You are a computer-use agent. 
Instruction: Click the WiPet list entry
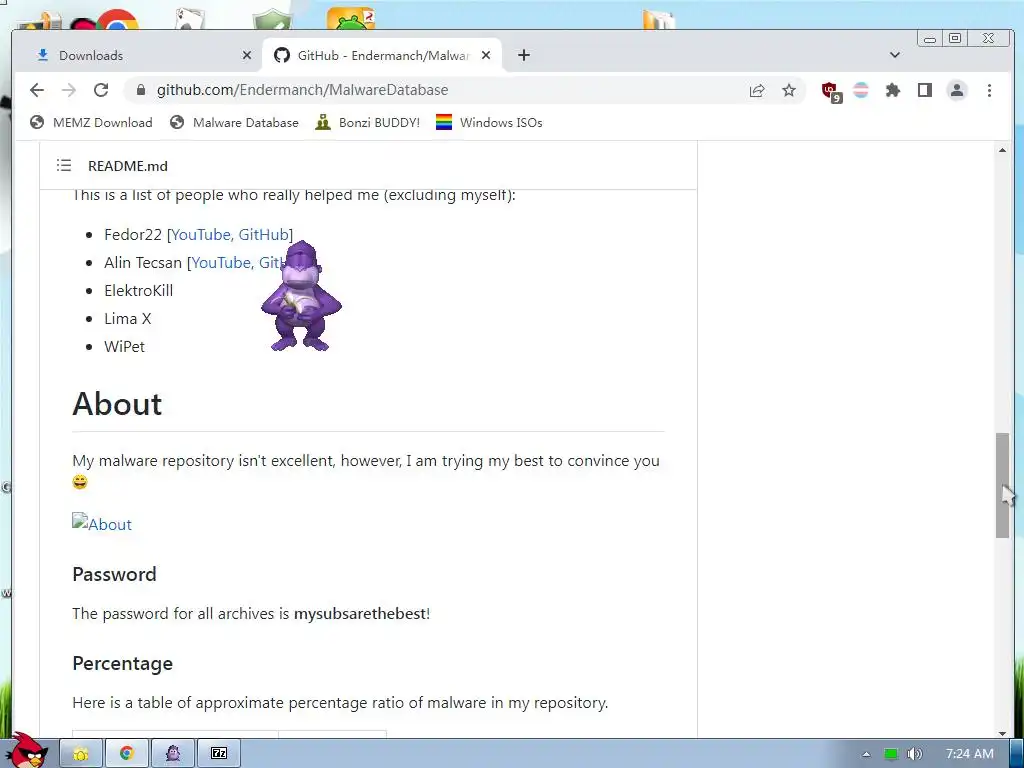(x=124, y=347)
